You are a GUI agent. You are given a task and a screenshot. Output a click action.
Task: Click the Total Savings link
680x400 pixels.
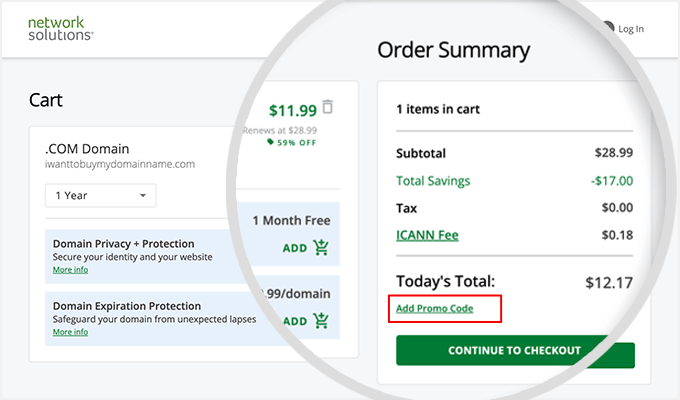pos(433,181)
